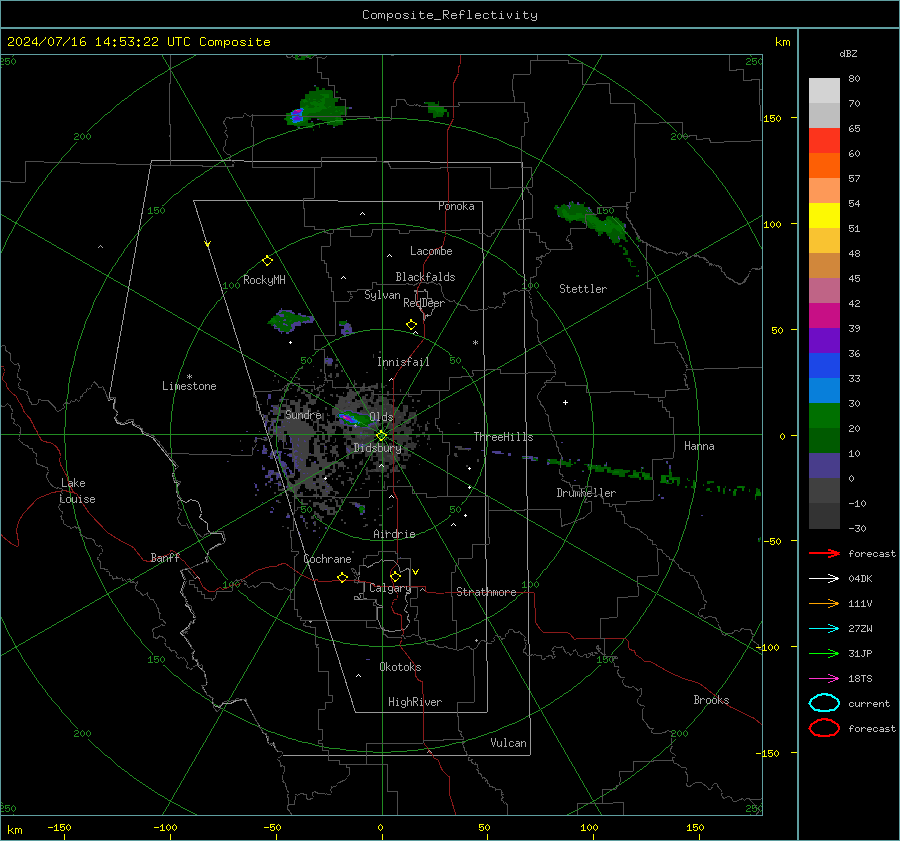The image size is (900, 841).
Task: Click the yellow radar-center diamond near Olds
Action: point(381,436)
